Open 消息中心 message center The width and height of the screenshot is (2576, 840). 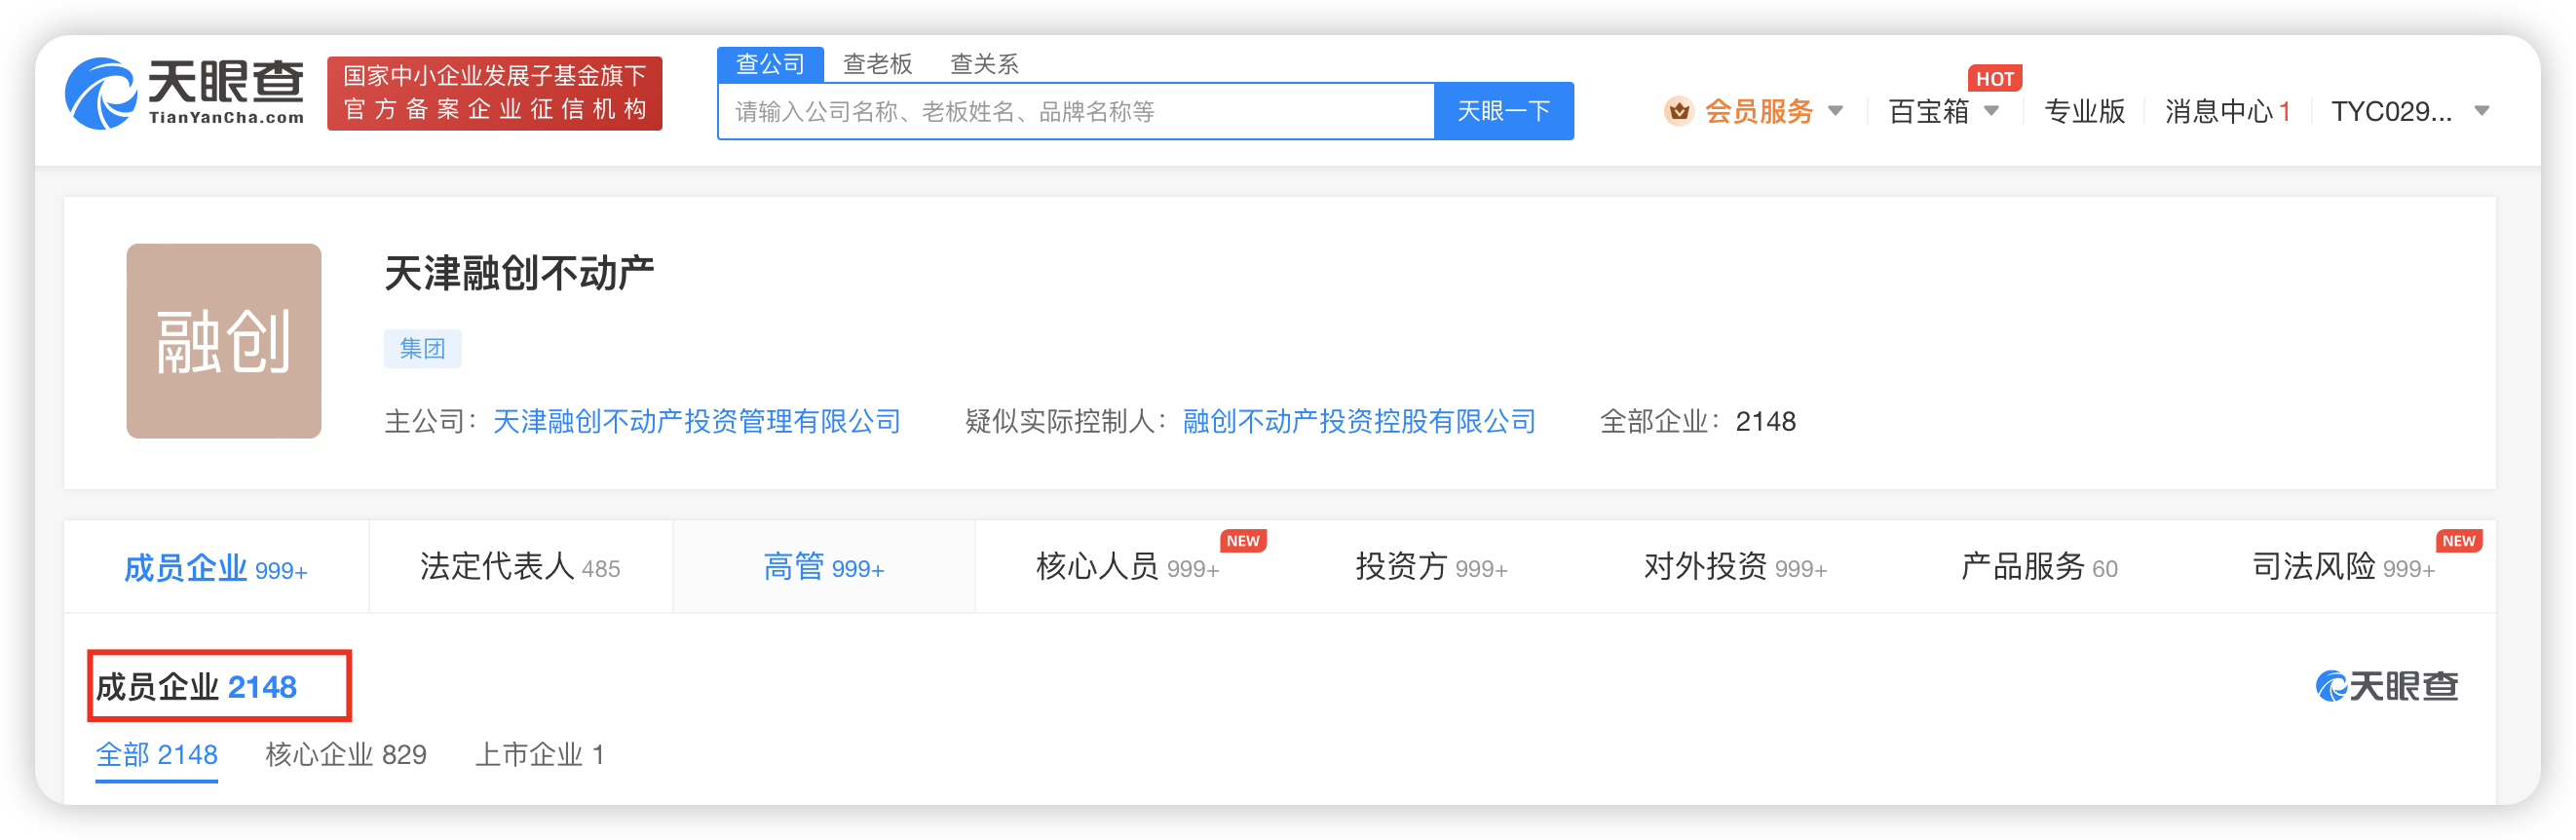(2228, 111)
